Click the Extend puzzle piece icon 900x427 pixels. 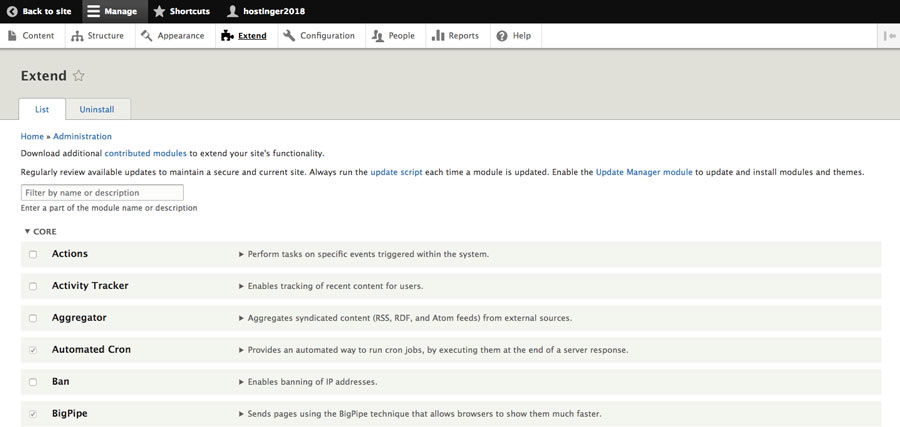click(227, 36)
